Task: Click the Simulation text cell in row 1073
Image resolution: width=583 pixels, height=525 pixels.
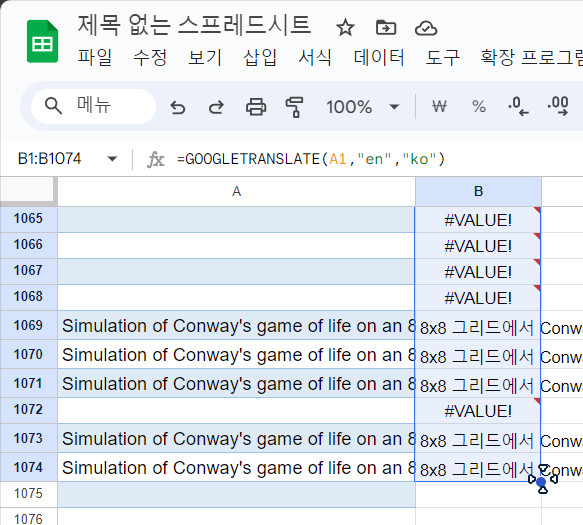Action: tap(236, 439)
